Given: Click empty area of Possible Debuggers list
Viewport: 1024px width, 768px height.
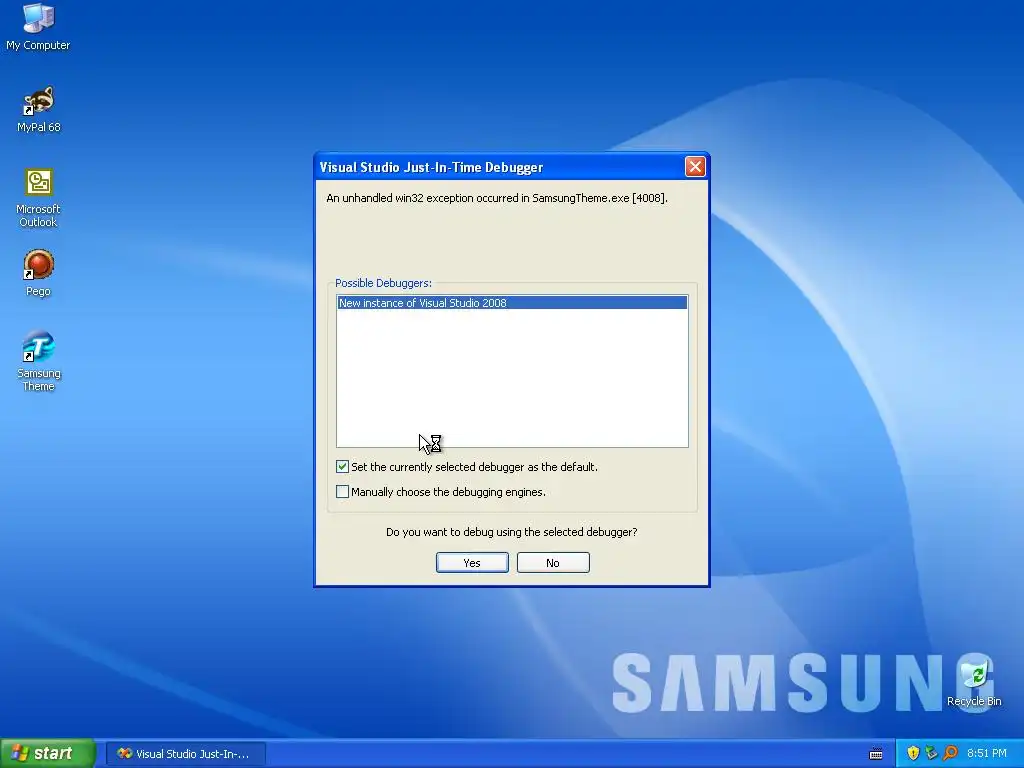Looking at the screenshot, I should pyautogui.click(x=512, y=377).
